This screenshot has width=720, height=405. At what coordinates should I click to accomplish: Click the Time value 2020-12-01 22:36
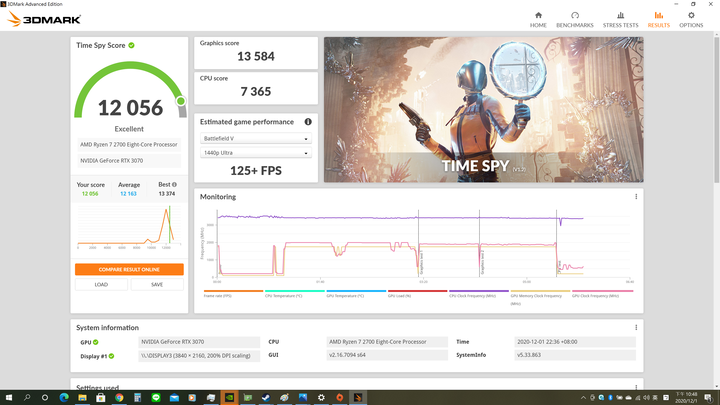(x=575, y=342)
